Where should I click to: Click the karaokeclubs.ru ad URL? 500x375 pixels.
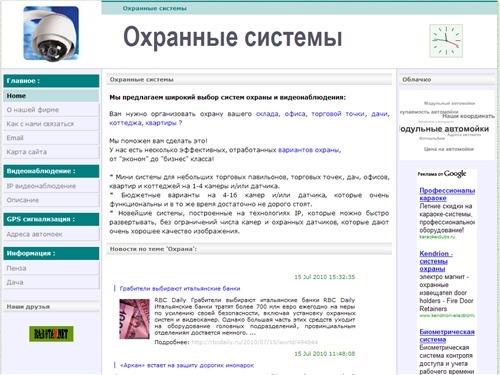(437, 237)
